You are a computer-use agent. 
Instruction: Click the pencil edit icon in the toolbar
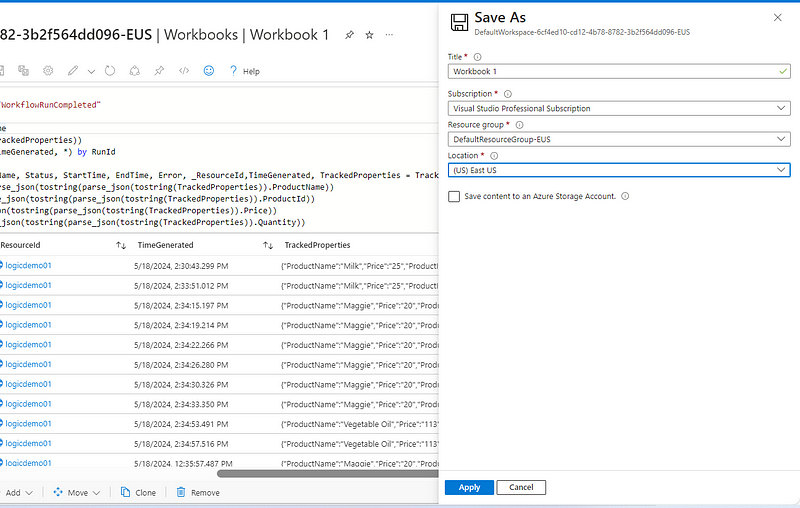click(x=73, y=70)
